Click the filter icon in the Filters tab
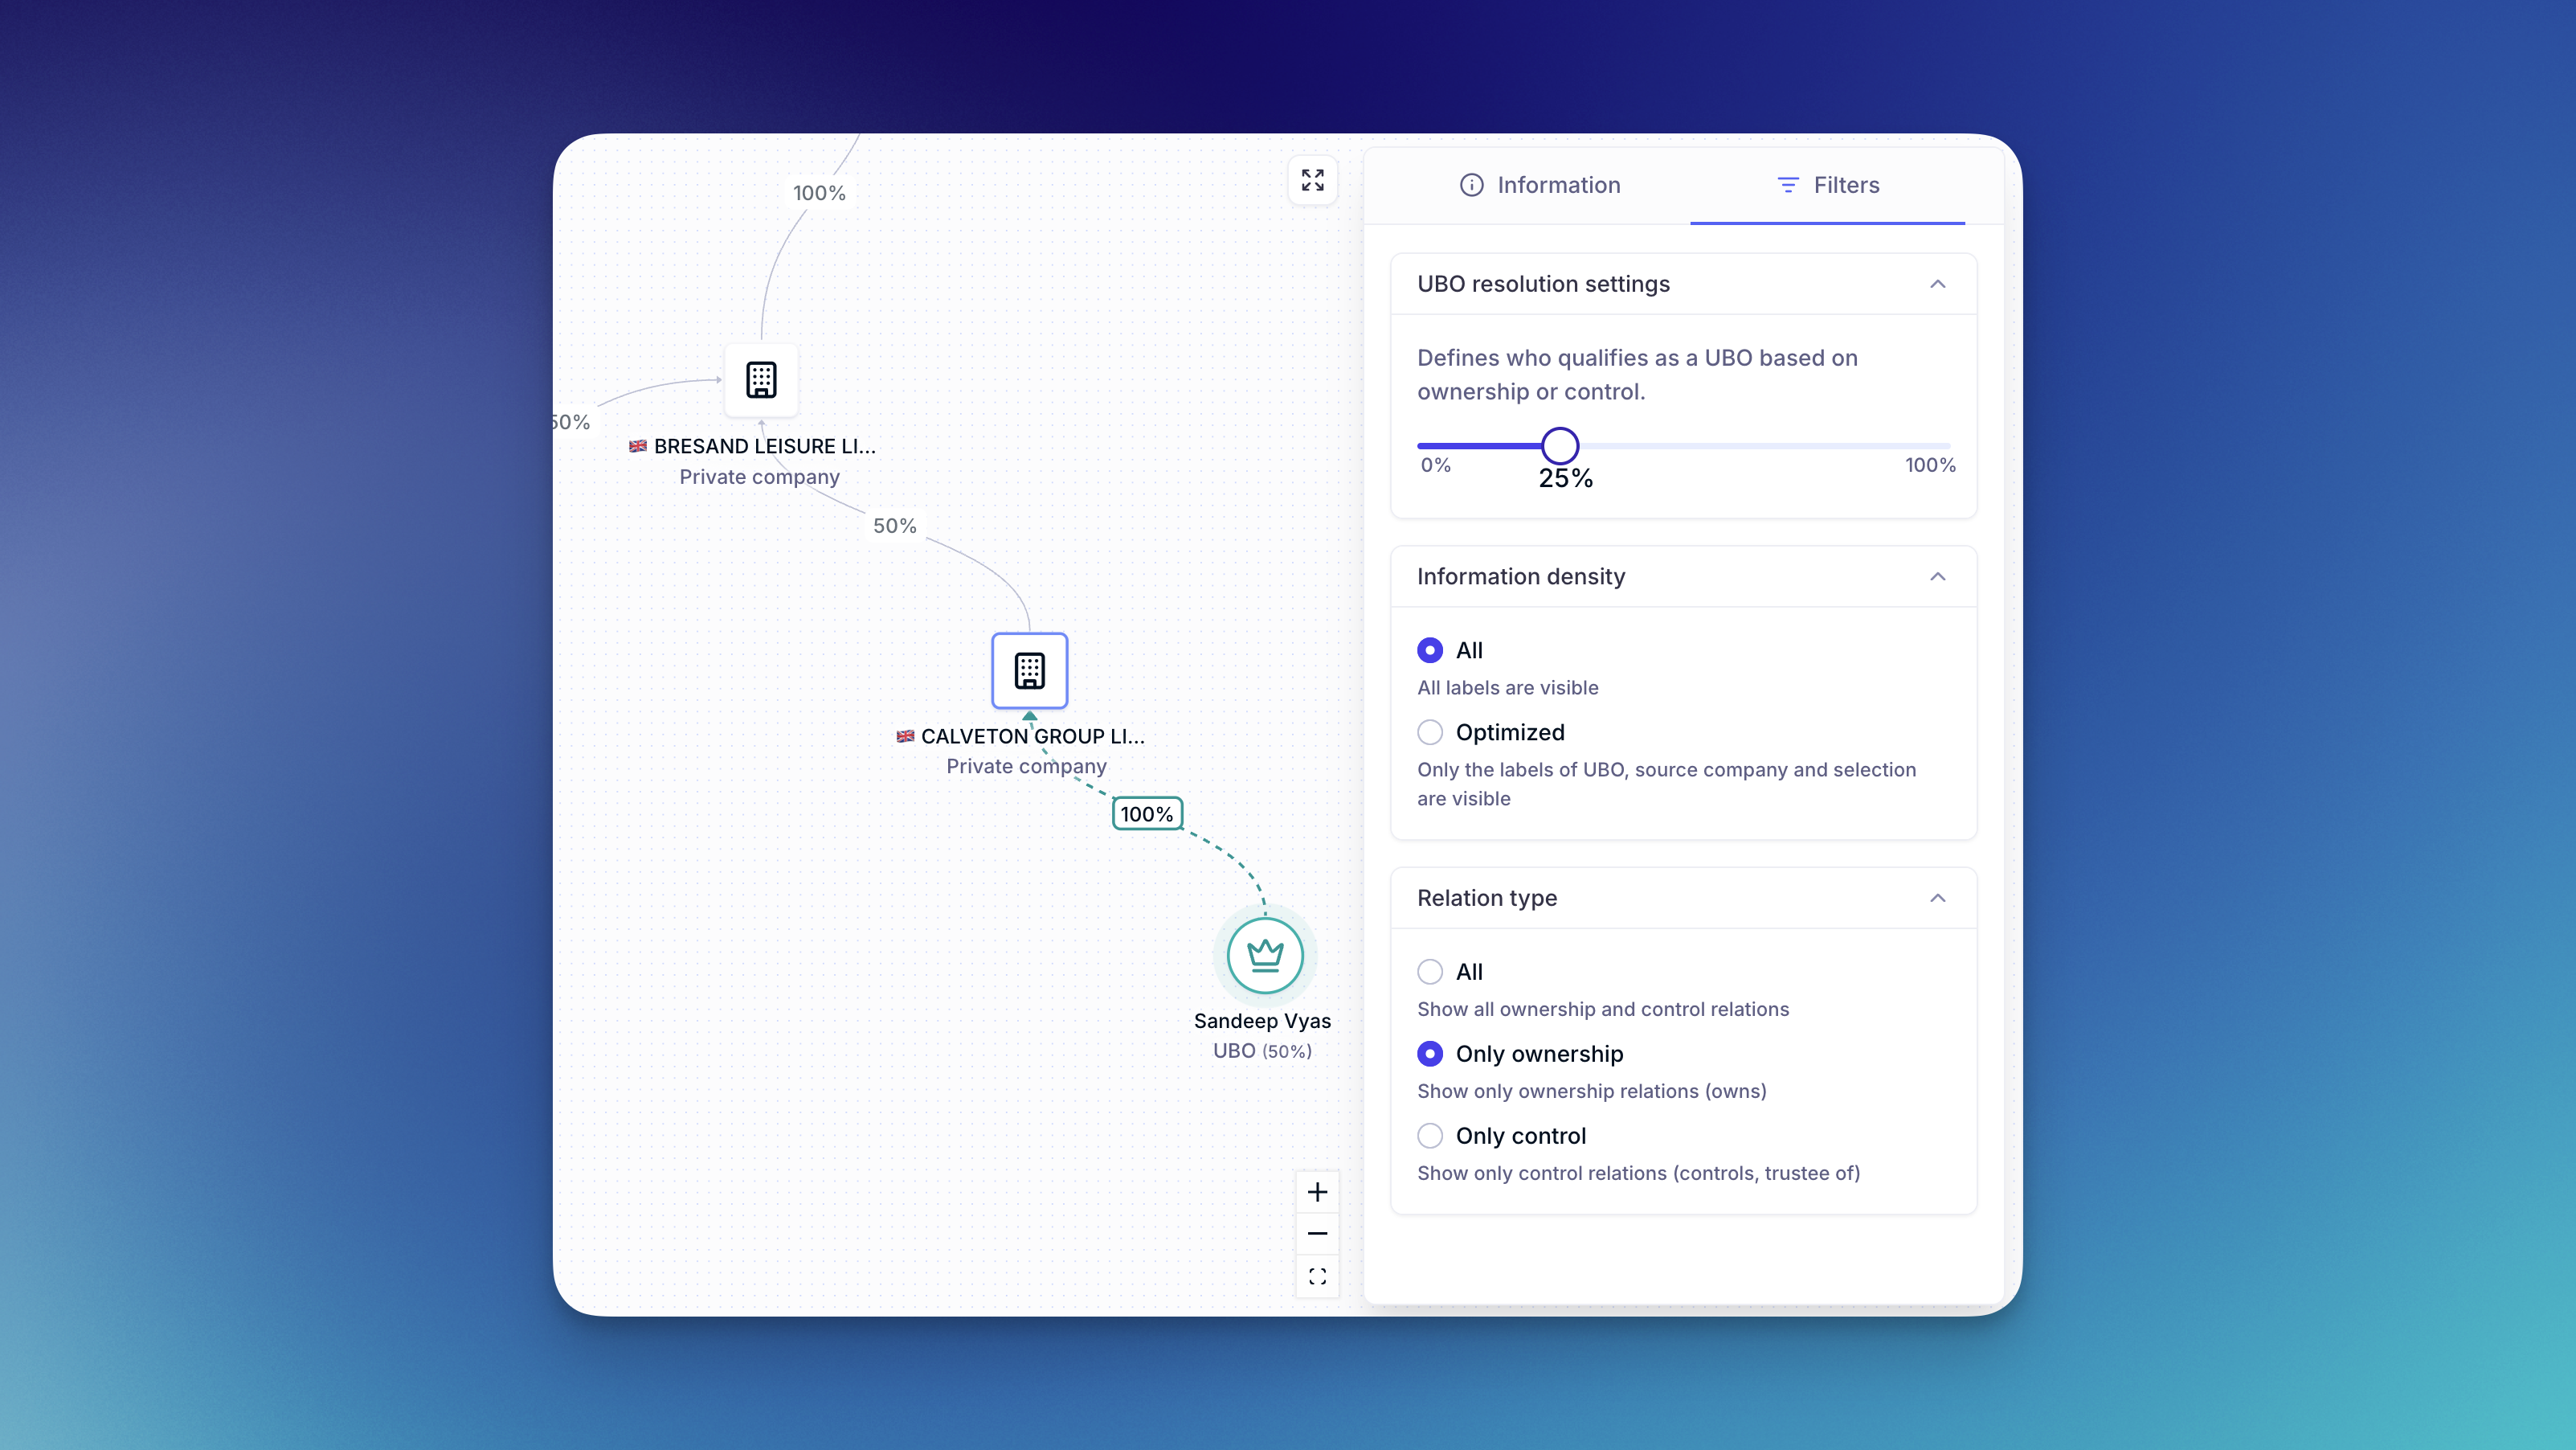Image resolution: width=2576 pixels, height=1450 pixels. tap(1788, 185)
